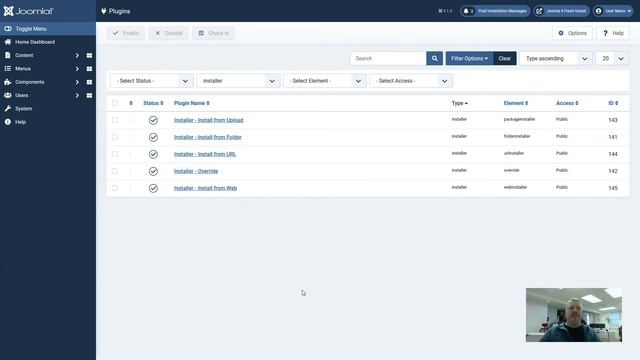Open Home Dashboard menu item
Viewport: 640px width, 360px height.
35,42
